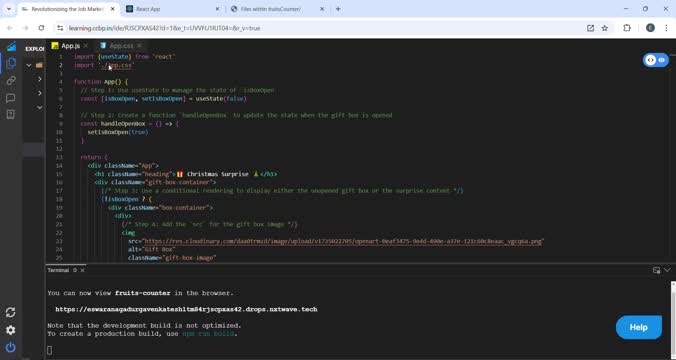Open the settings gear in activity bar
This screenshot has height=360, width=676.
[11, 330]
